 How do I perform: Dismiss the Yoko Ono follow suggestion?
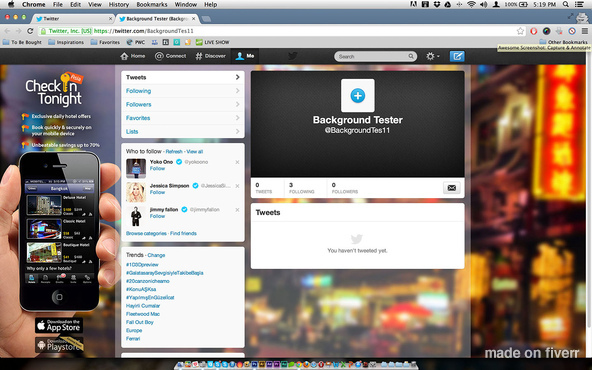[x=237, y=162]
